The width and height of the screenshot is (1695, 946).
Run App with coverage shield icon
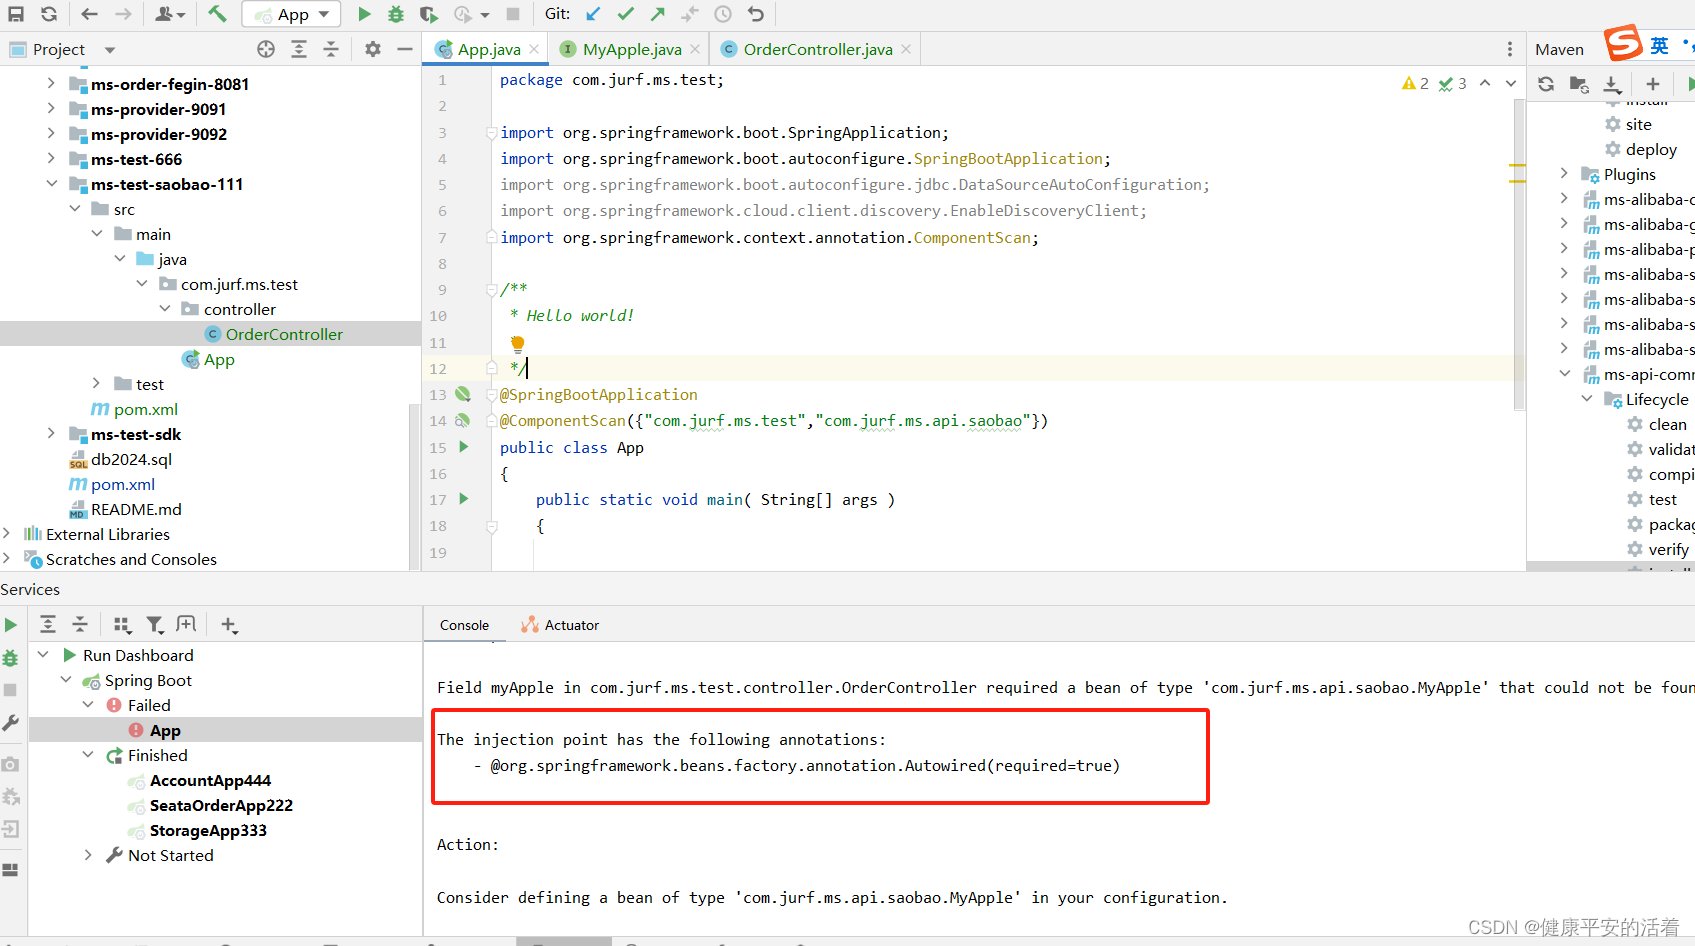[428, 14]
